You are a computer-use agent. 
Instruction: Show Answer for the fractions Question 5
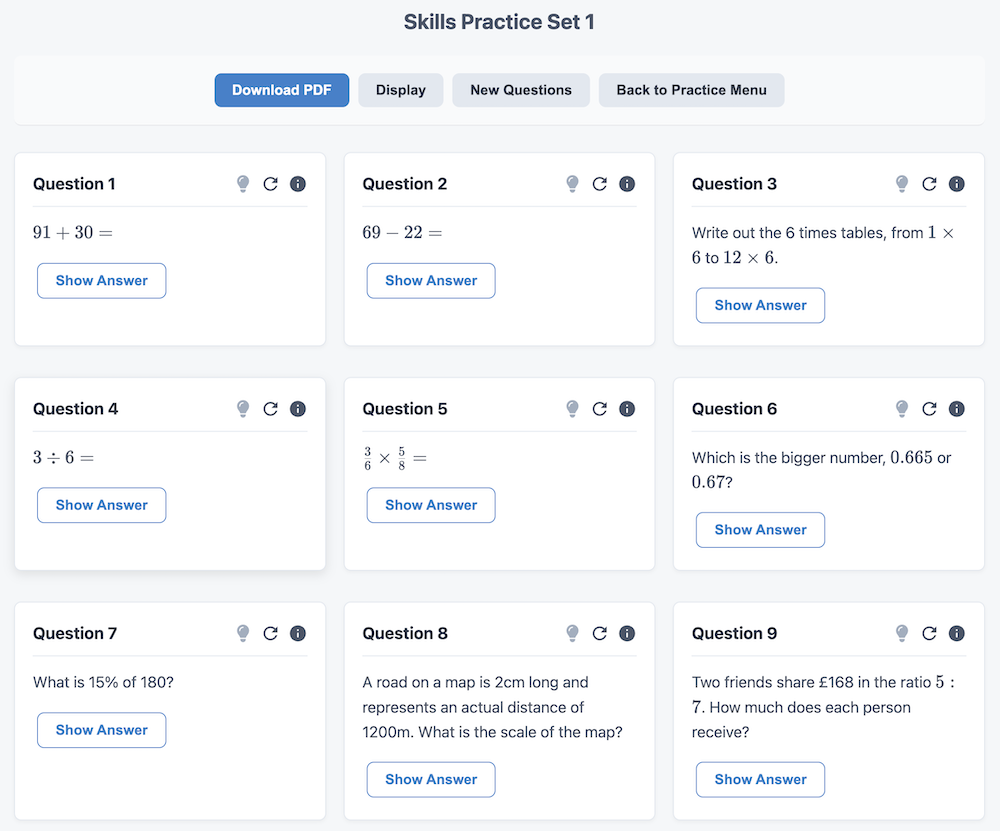[431, 505]
